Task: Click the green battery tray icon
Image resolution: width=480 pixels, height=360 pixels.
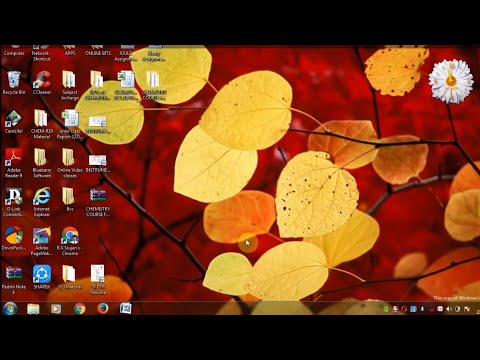Action: 386,309
